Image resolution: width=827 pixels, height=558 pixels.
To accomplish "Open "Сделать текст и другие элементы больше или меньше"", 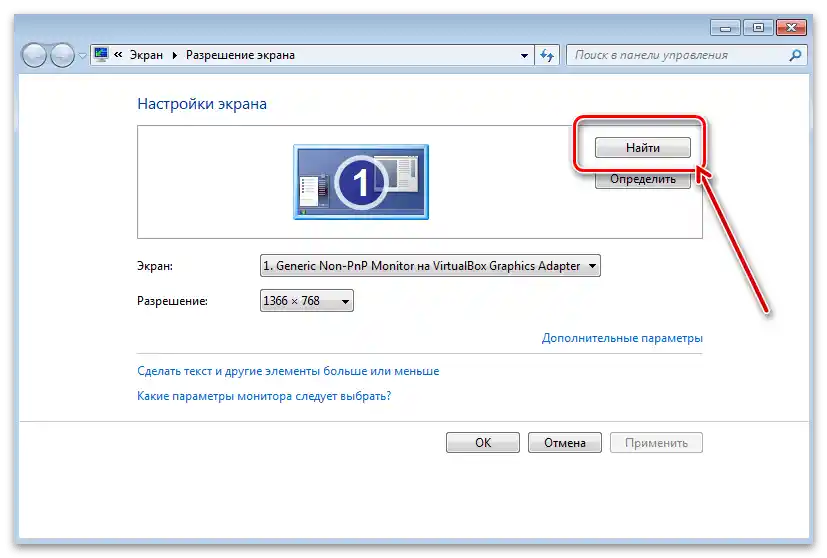I will tap(288, 371).
